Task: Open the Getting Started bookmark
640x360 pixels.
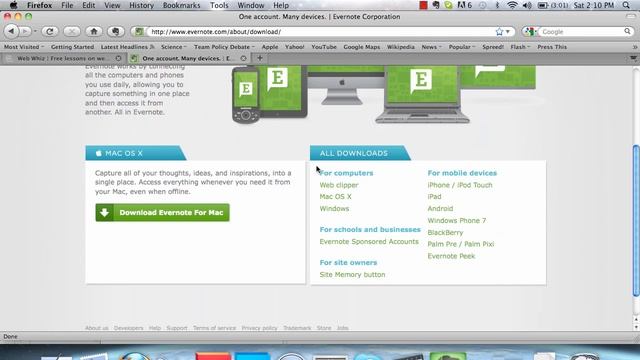Action: 72,47
